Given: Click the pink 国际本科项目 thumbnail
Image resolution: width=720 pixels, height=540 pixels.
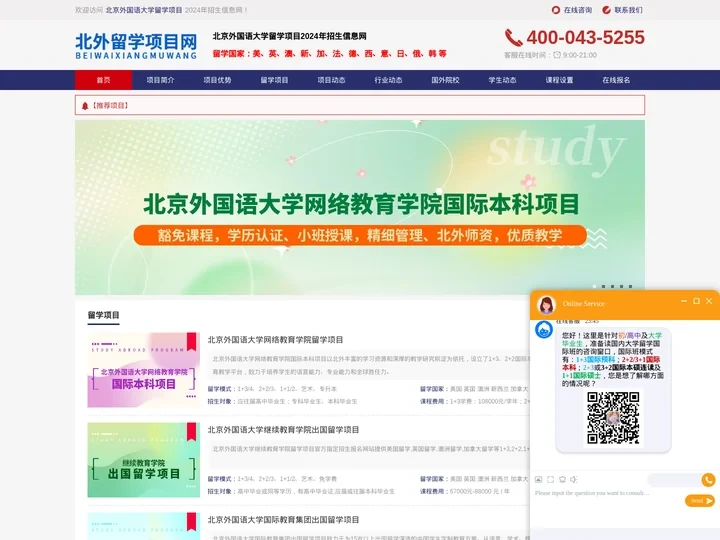Looking at the screenshot, I should [x=144, y=370].
